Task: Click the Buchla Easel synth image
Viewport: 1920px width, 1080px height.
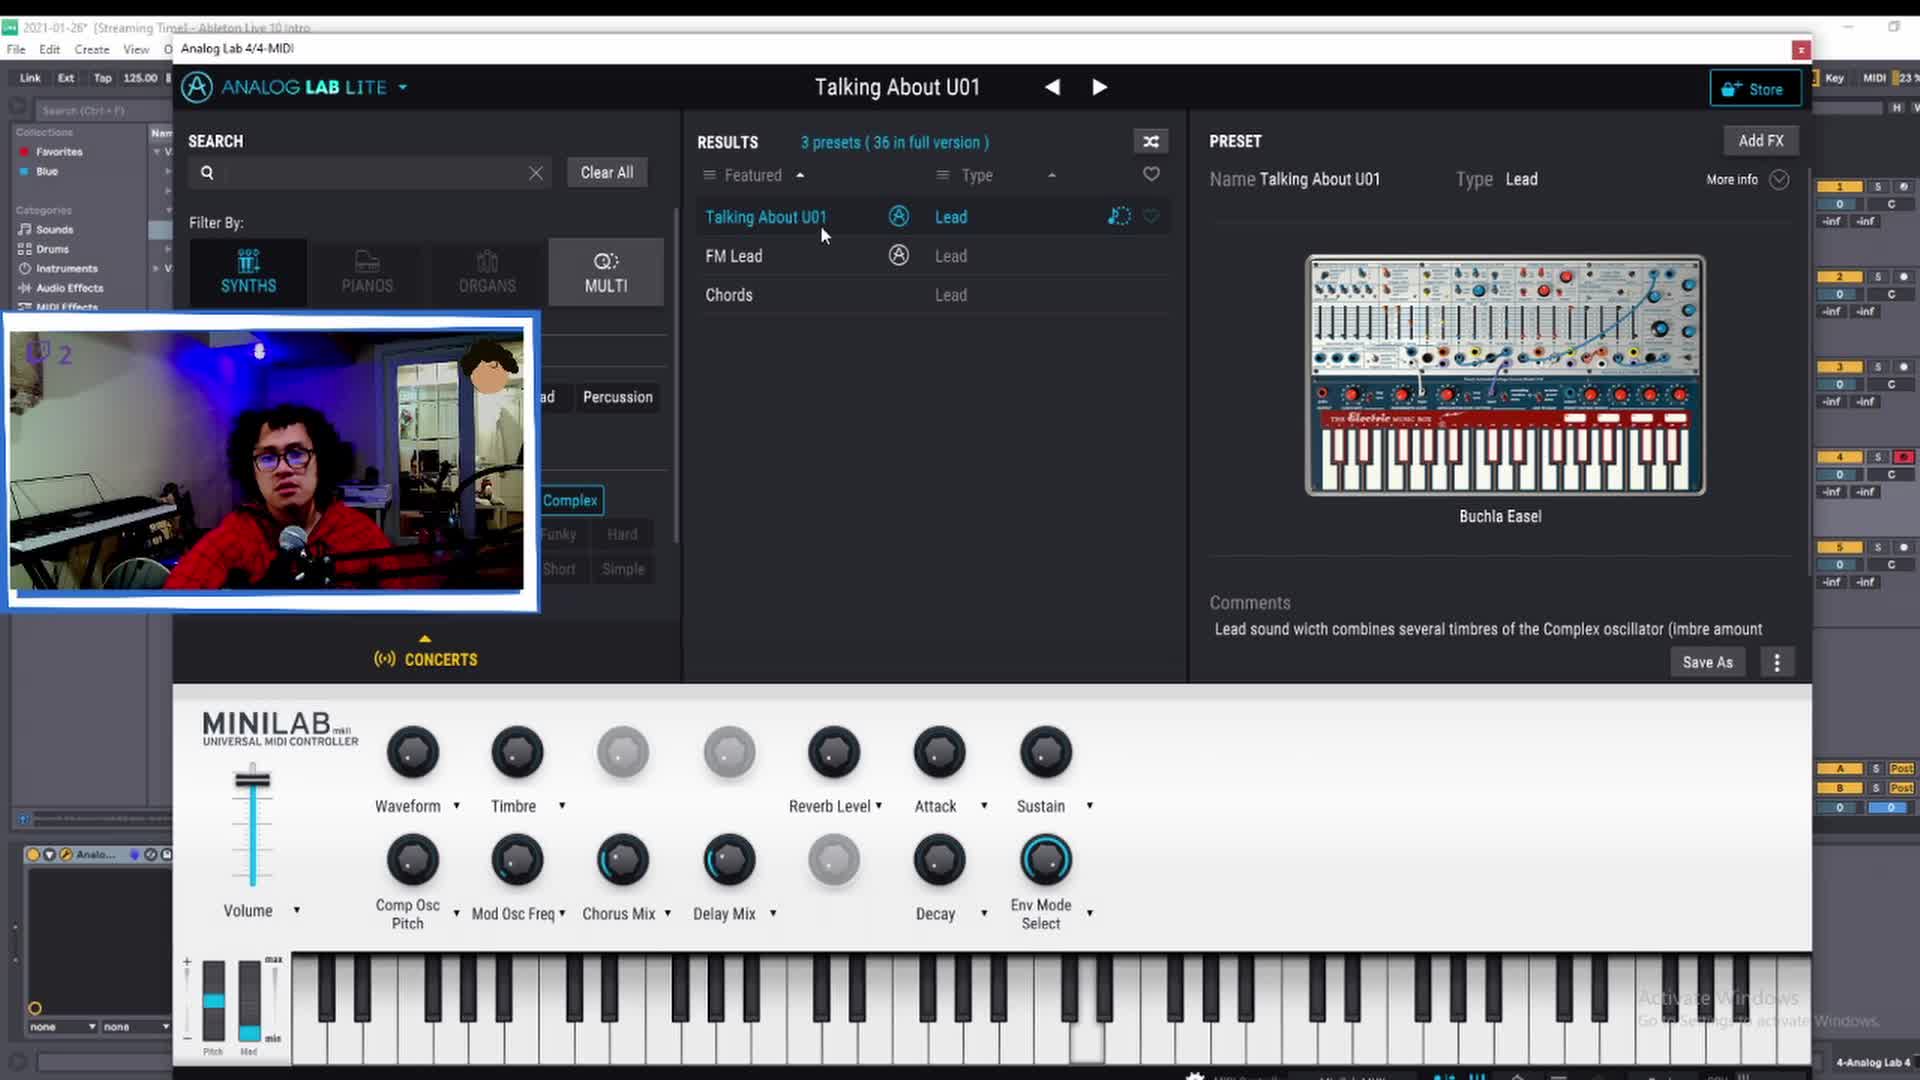Action: click(1505, 375)
